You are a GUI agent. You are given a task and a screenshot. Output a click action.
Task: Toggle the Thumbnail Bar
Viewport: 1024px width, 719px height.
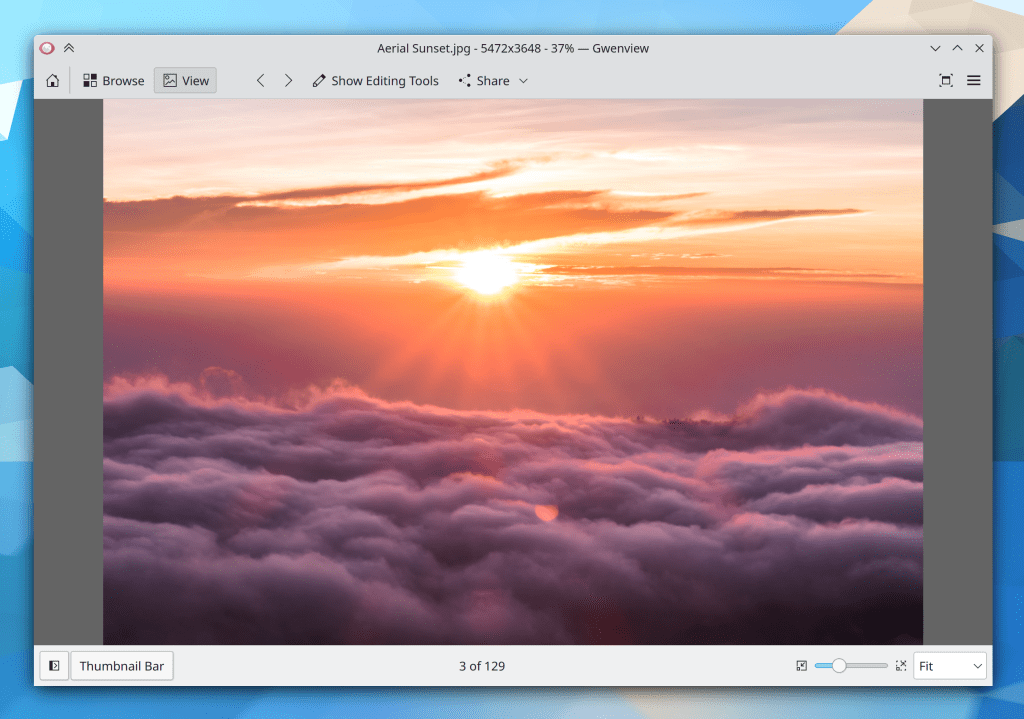pyautogui.click(x=121, y=666)
